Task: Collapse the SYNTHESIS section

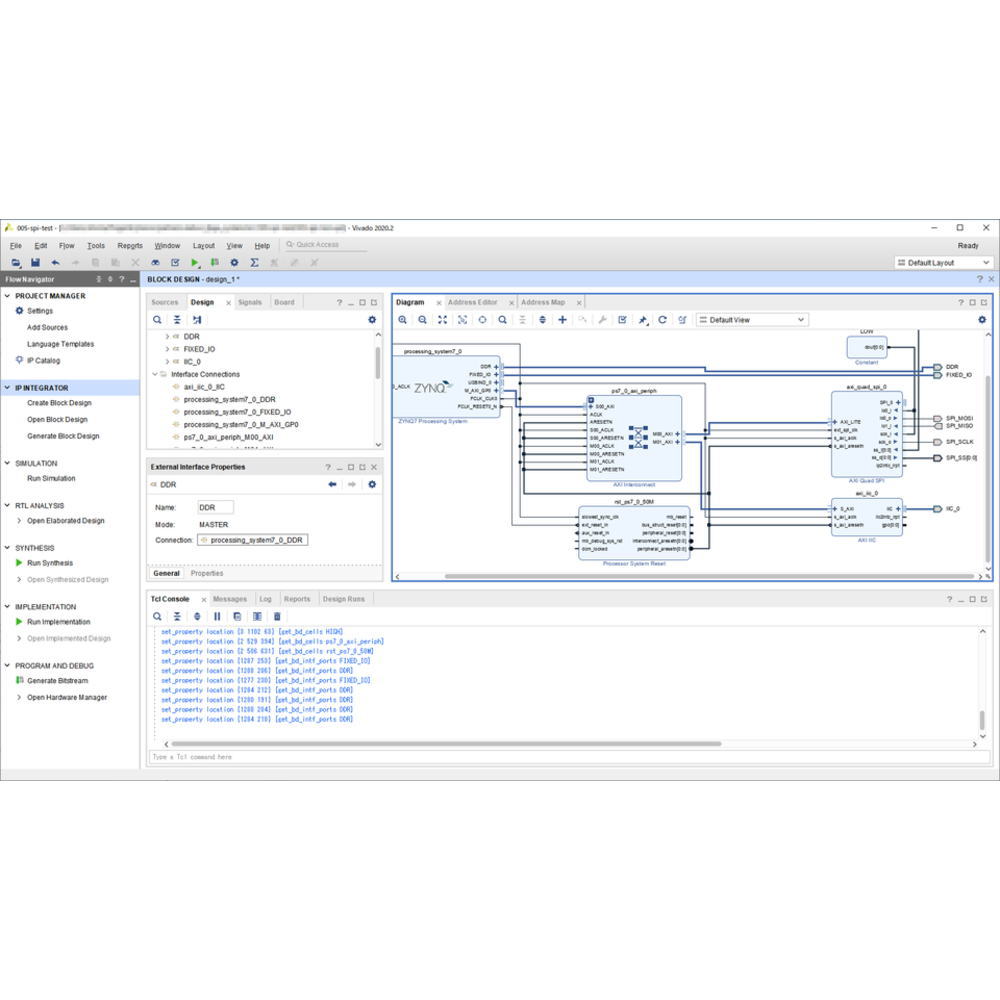Action: tap(7, 548)
